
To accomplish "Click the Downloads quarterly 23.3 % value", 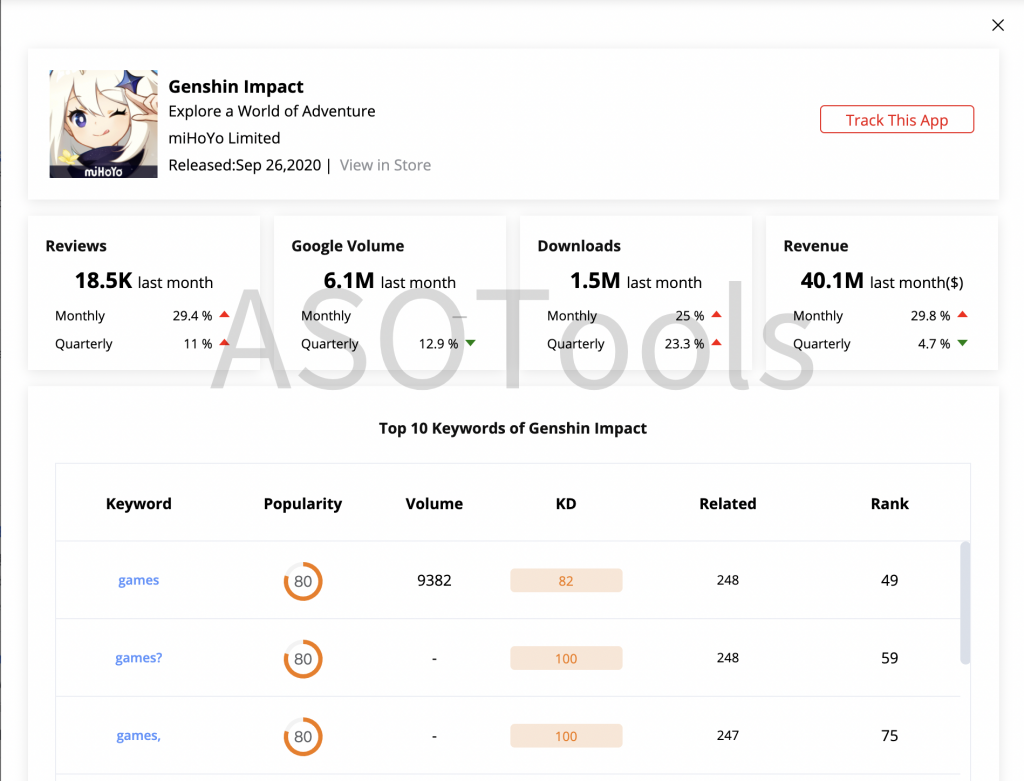I will point(684,343).
